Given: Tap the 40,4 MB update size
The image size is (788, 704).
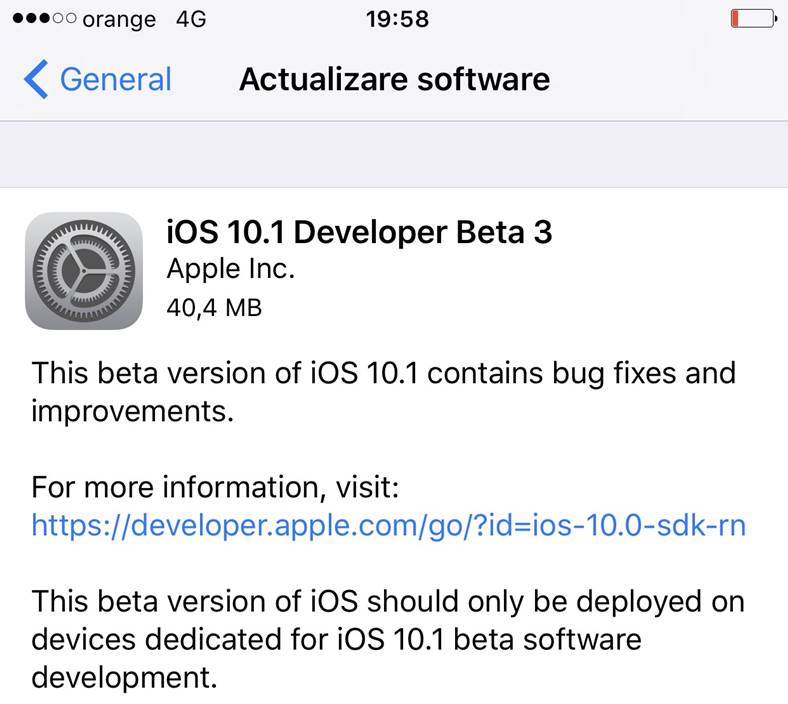Looking at the screenshot, I should pos(214,307).
